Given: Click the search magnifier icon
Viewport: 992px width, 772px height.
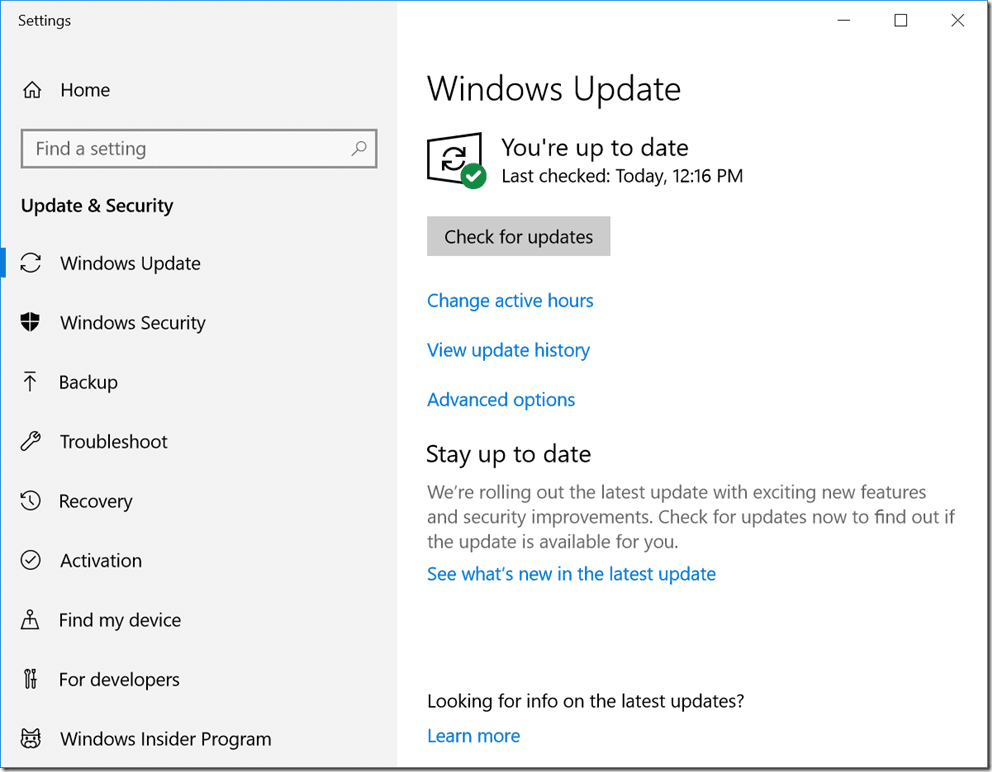Looking at the screenshot, I should coord(359,149).
